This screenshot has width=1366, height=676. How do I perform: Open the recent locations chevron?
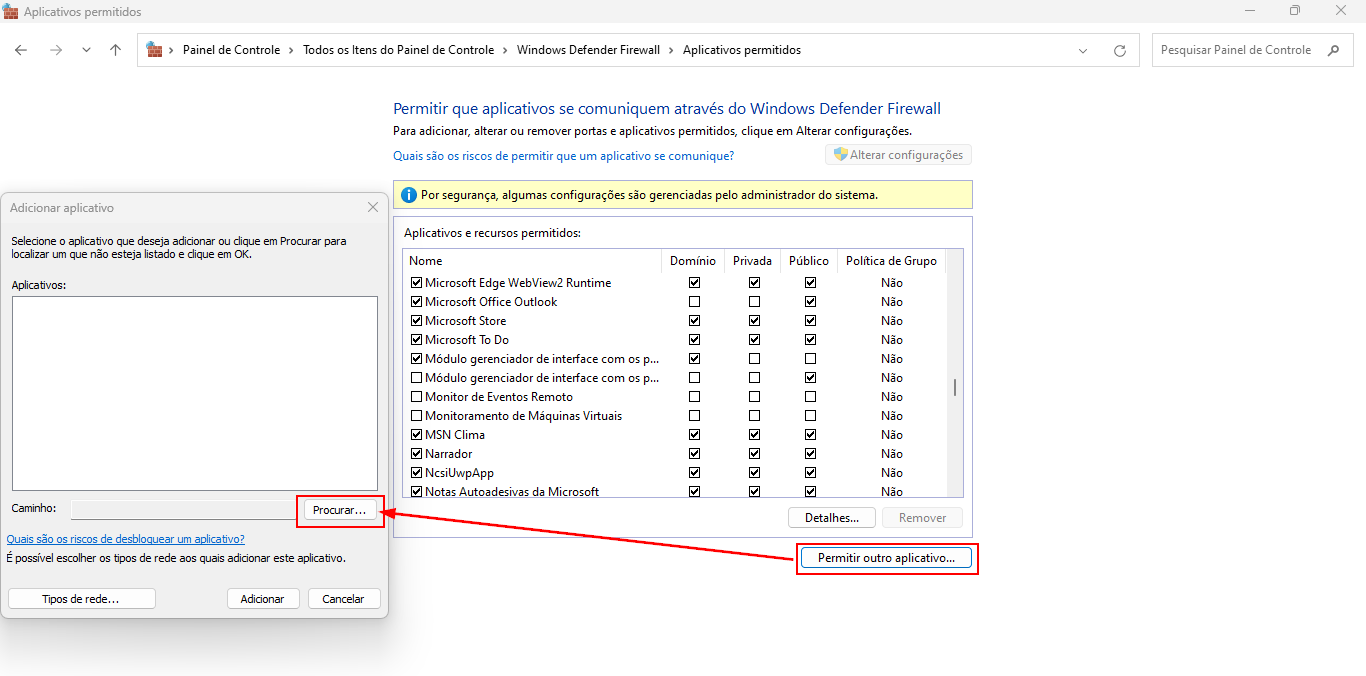pos(86,50)
